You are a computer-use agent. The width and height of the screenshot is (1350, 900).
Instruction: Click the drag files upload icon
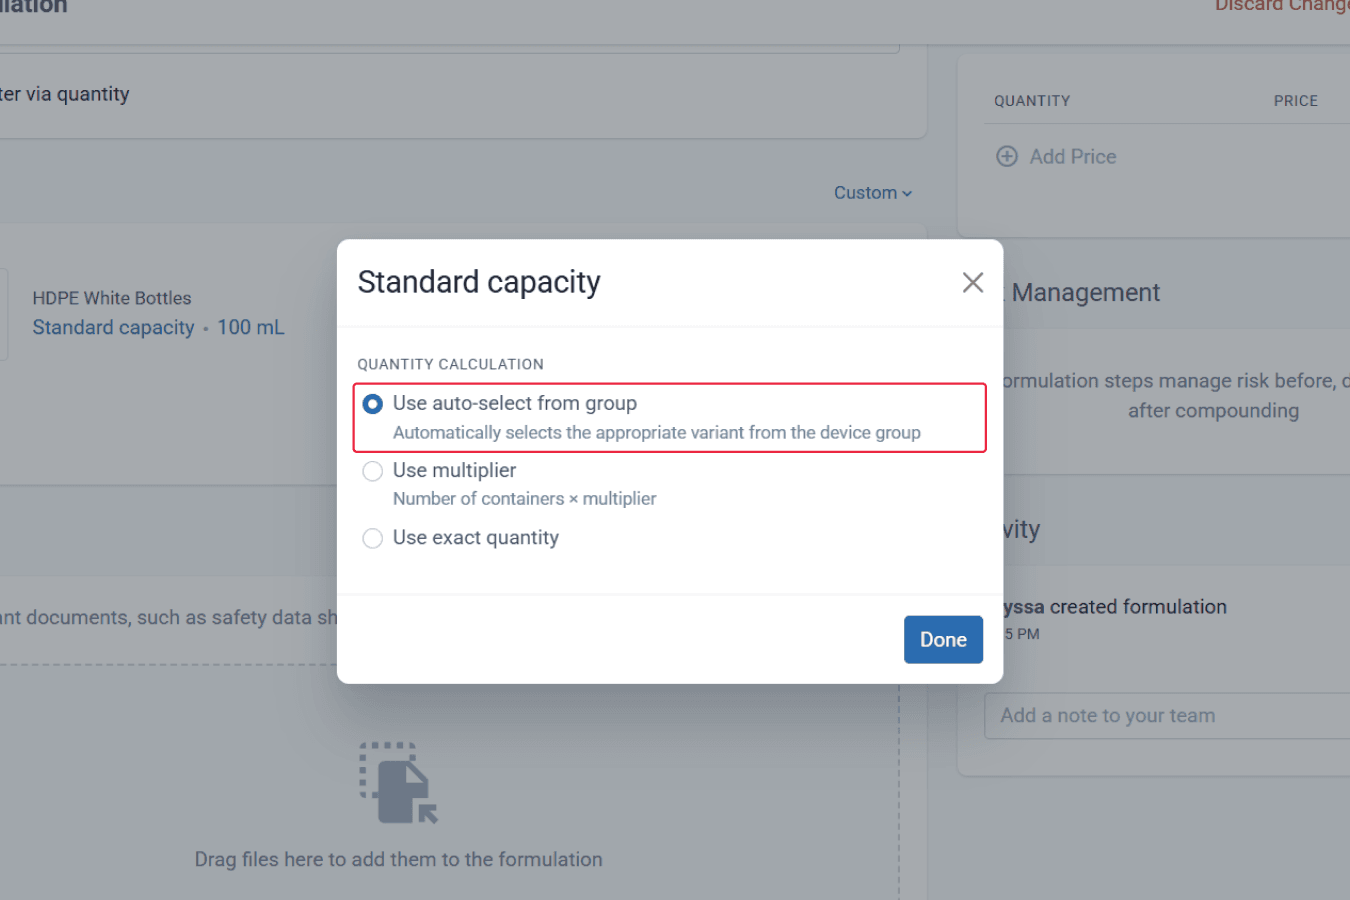point(399,783)
